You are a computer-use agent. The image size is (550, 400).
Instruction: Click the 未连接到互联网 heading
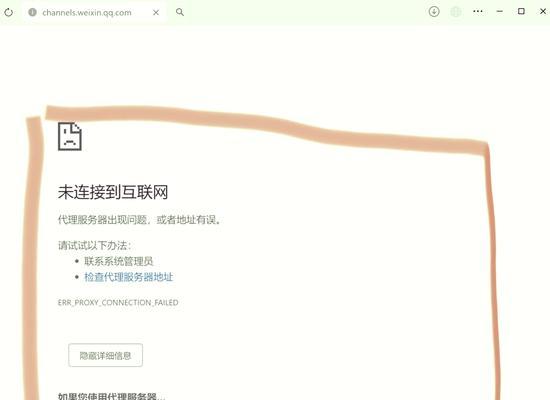[x=113, y=192]
